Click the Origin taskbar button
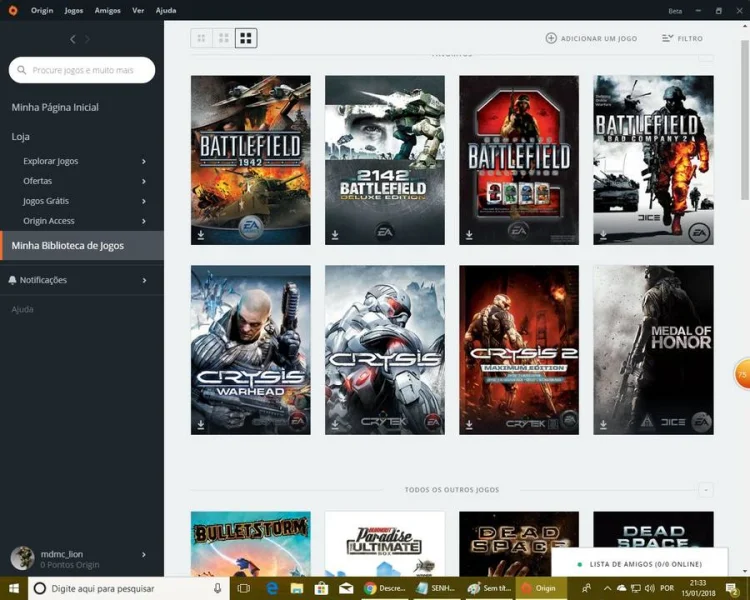Screen dimensions: 750x600 coord(541,588)
